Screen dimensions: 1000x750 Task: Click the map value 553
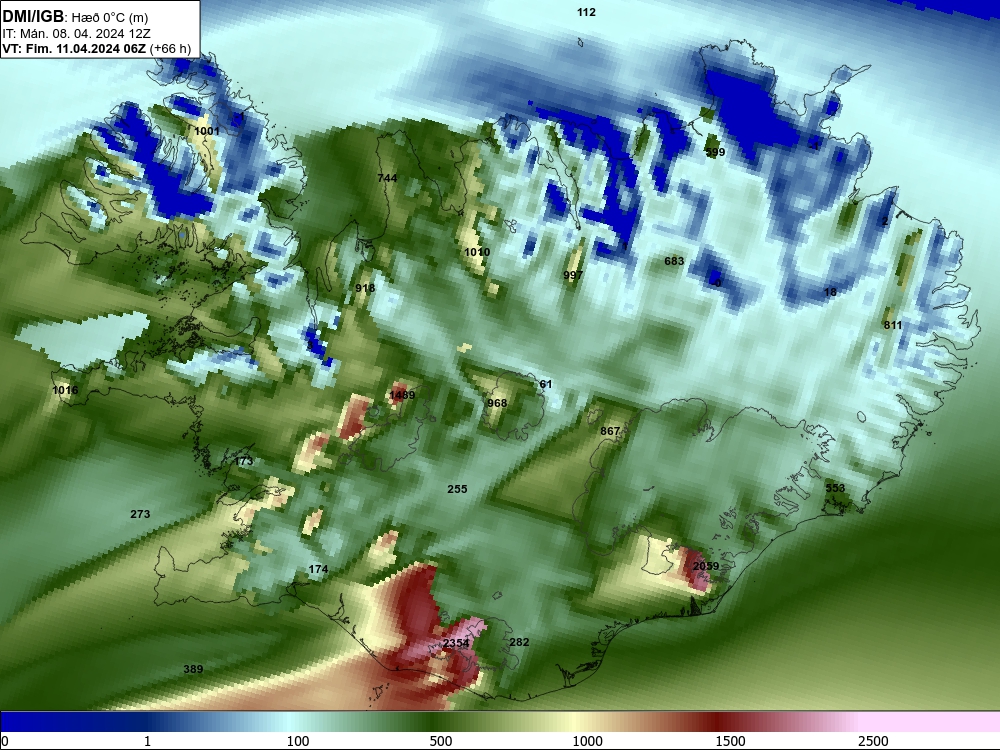[x=835, y=488]
